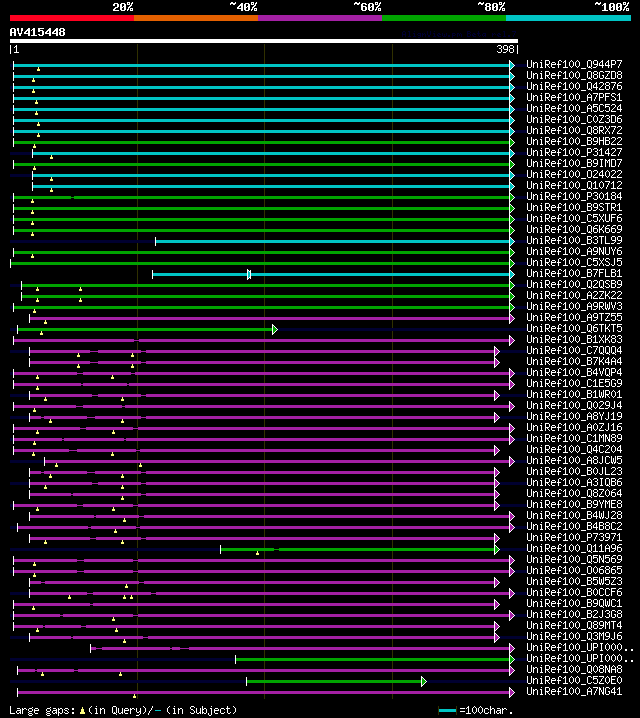The height and width of the screenshot is (718, 640).
Task: Click end arrow of Q6TKT5 alignment bar
Action: click(x=275, y=329)
